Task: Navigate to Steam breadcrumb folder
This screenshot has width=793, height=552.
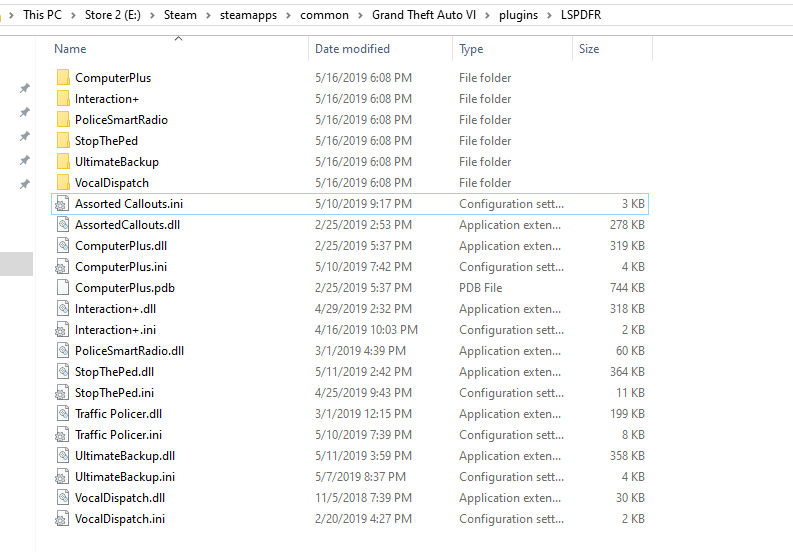Action: 180,15
